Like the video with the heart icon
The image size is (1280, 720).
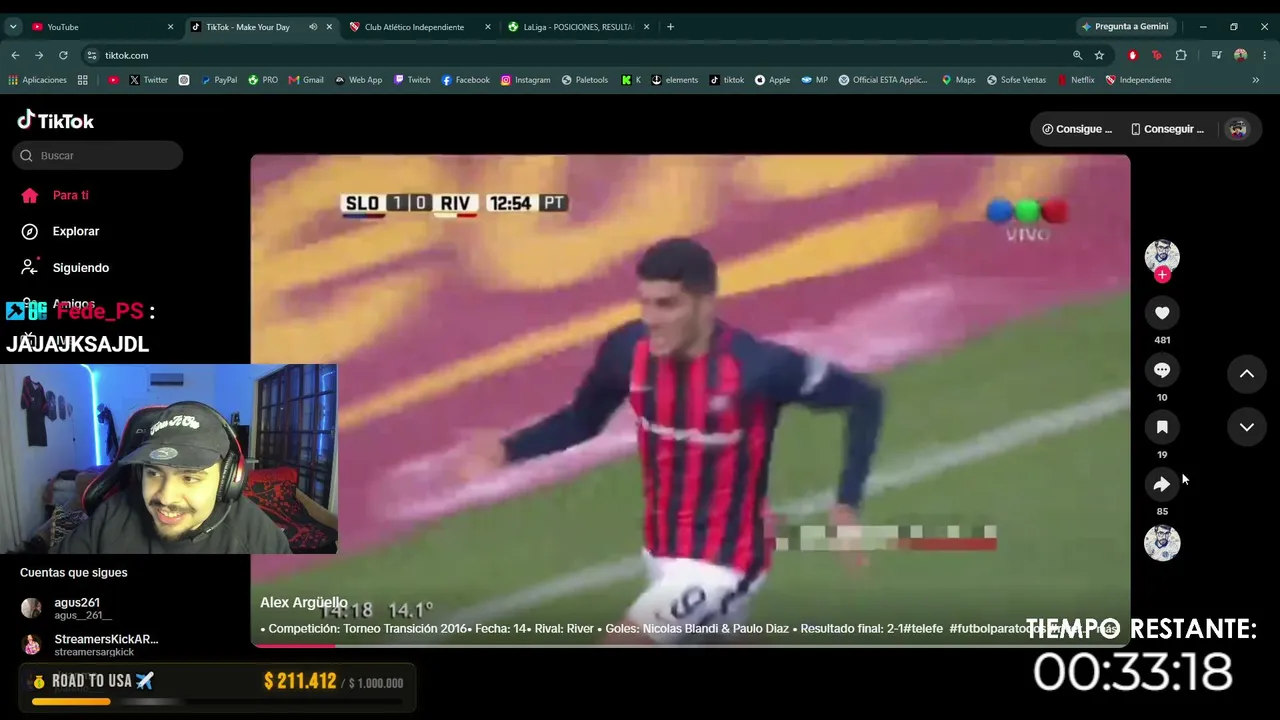click(x=1162, y=313)
